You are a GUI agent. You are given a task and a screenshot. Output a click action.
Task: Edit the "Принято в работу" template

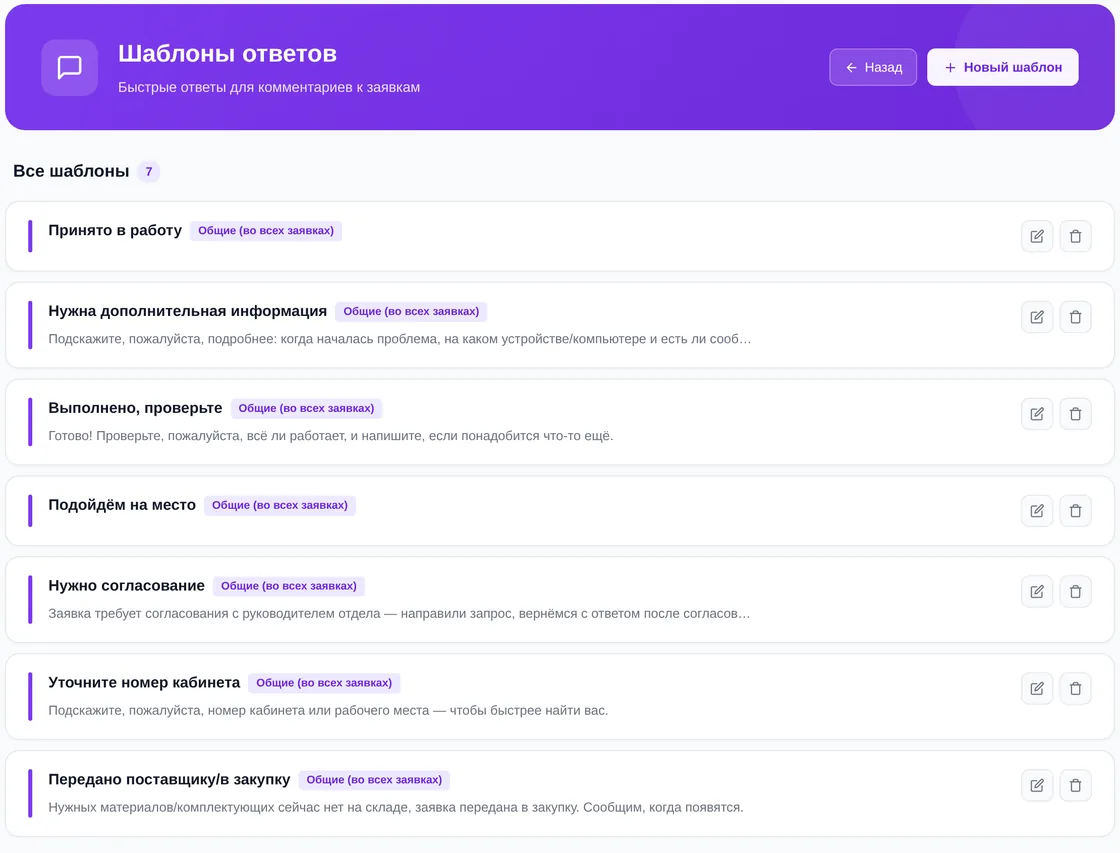1036,236
